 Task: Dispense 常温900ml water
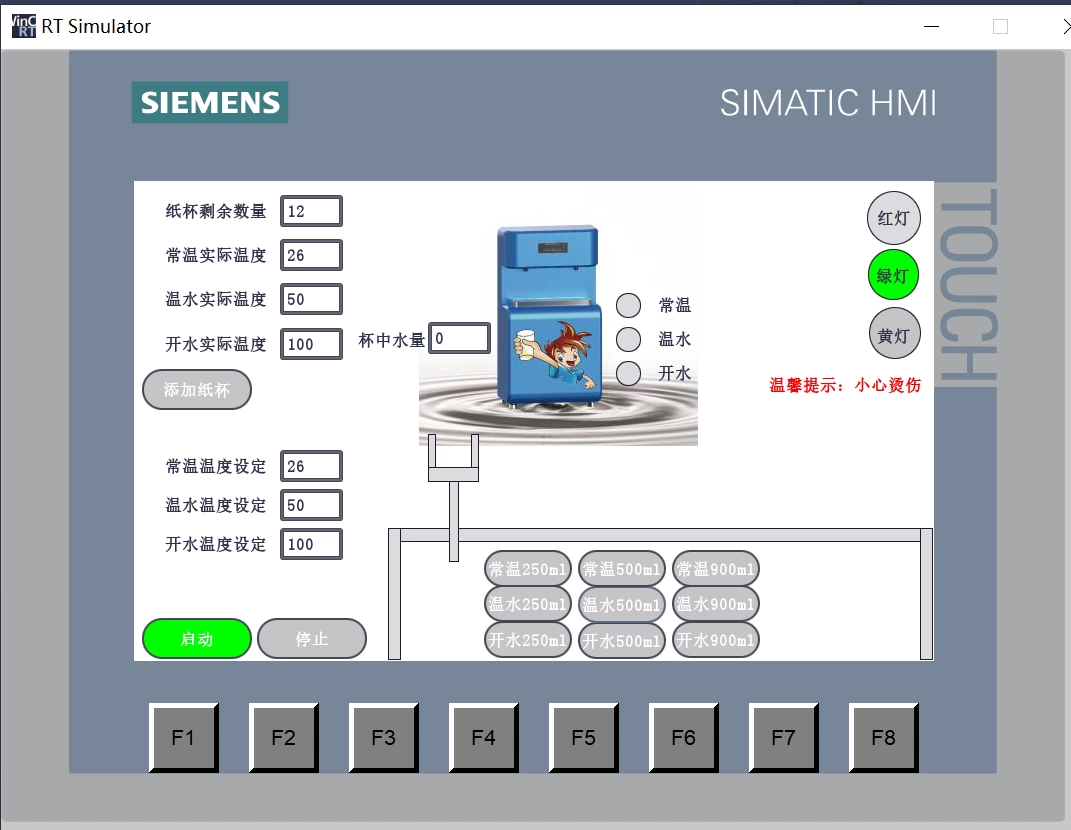716,568
